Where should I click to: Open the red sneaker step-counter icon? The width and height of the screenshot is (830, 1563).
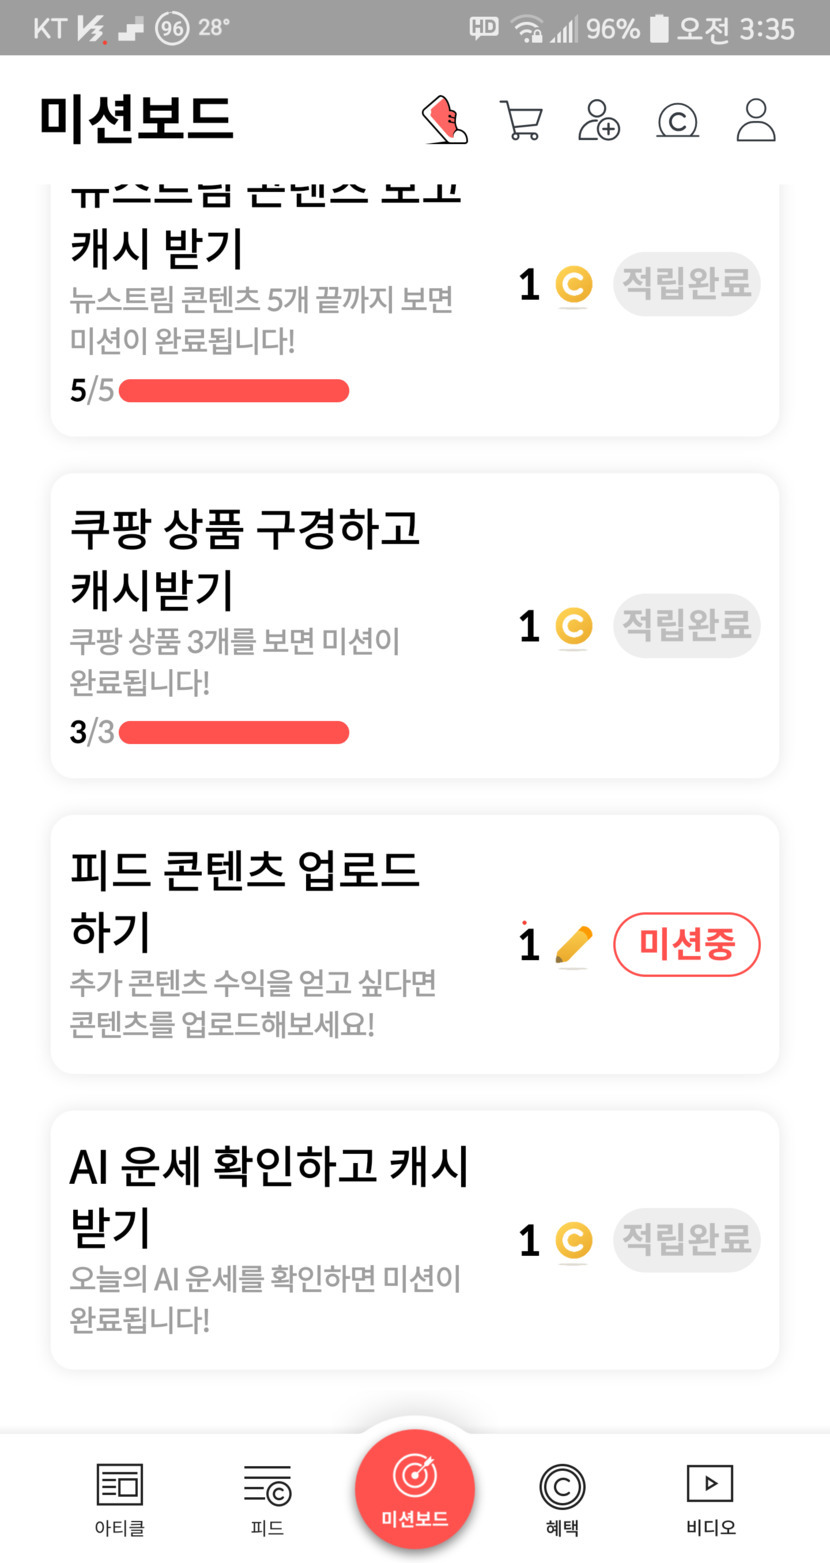tap(446, 120)
